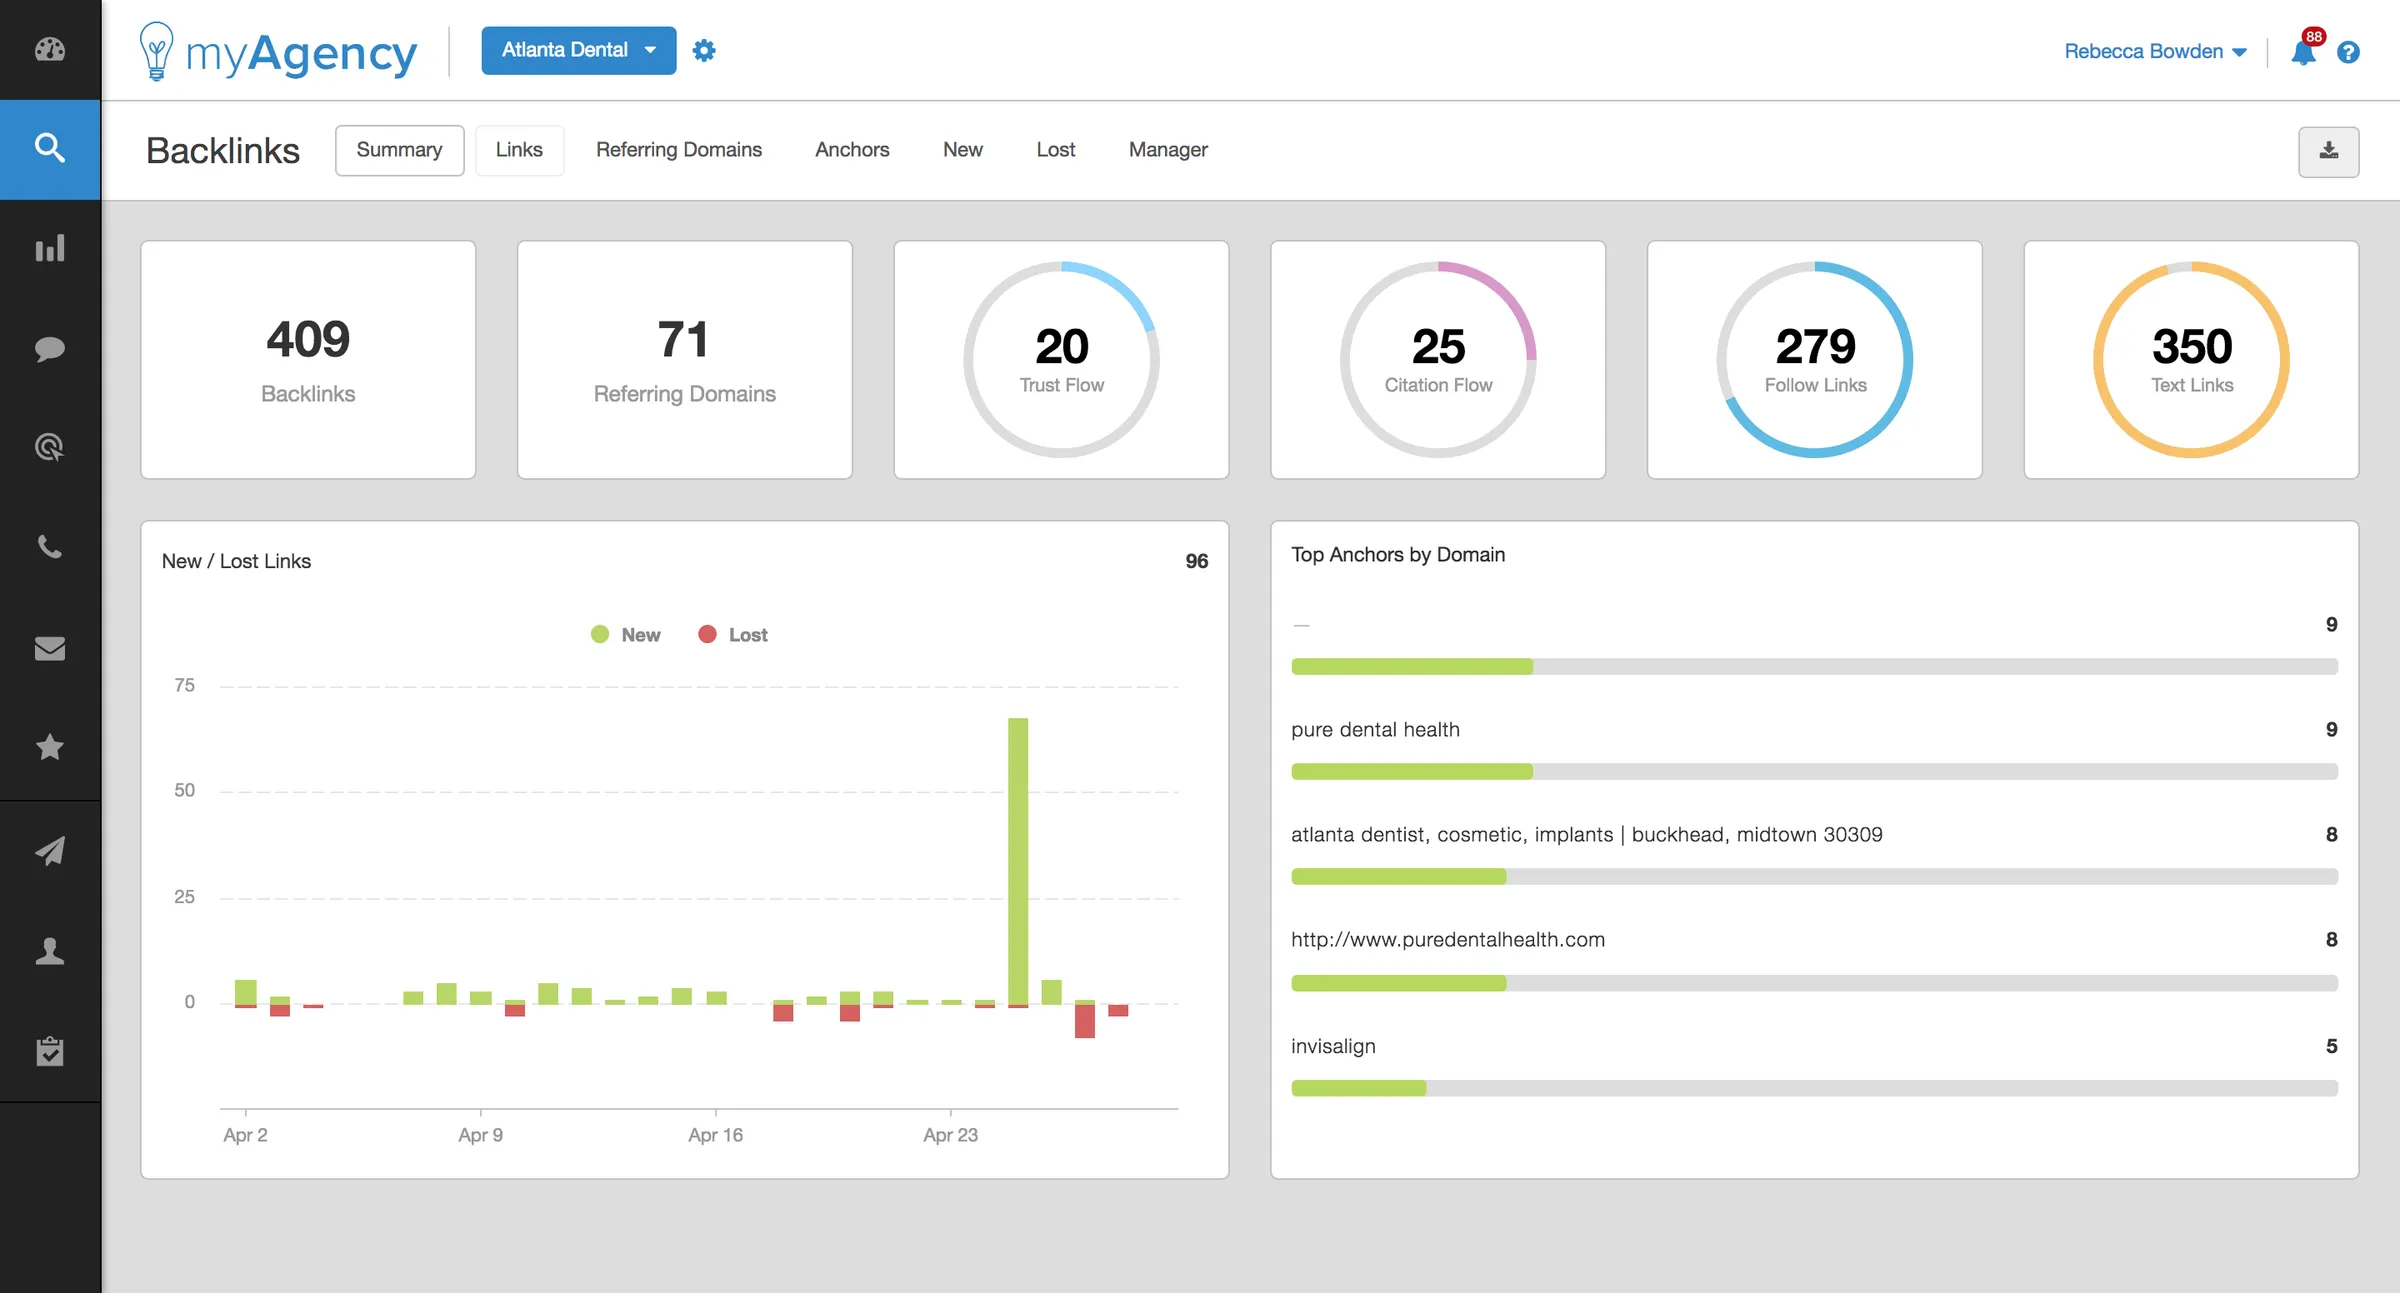Open call tracking via the phone icon
The image size is (2400, 1293).
50,547
